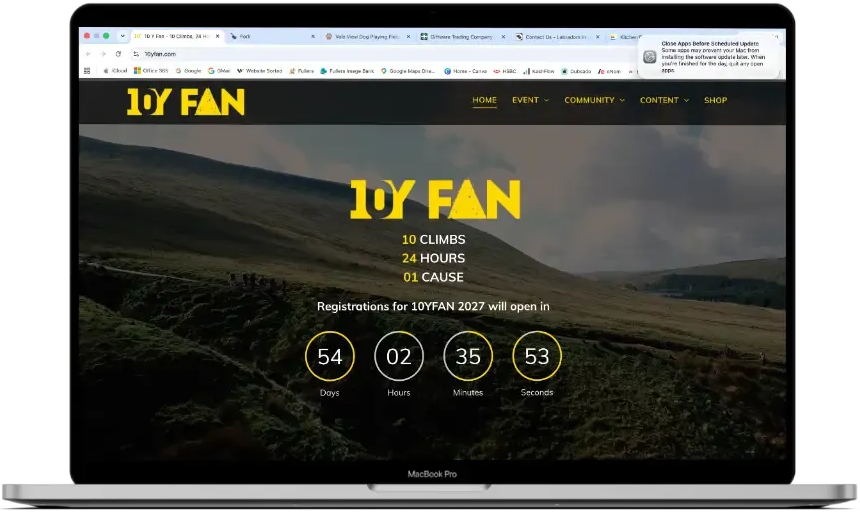Open the KashFlow bookmark
Image resolution: width=860 pixels, height=512 pixels.
pos(539,71)
